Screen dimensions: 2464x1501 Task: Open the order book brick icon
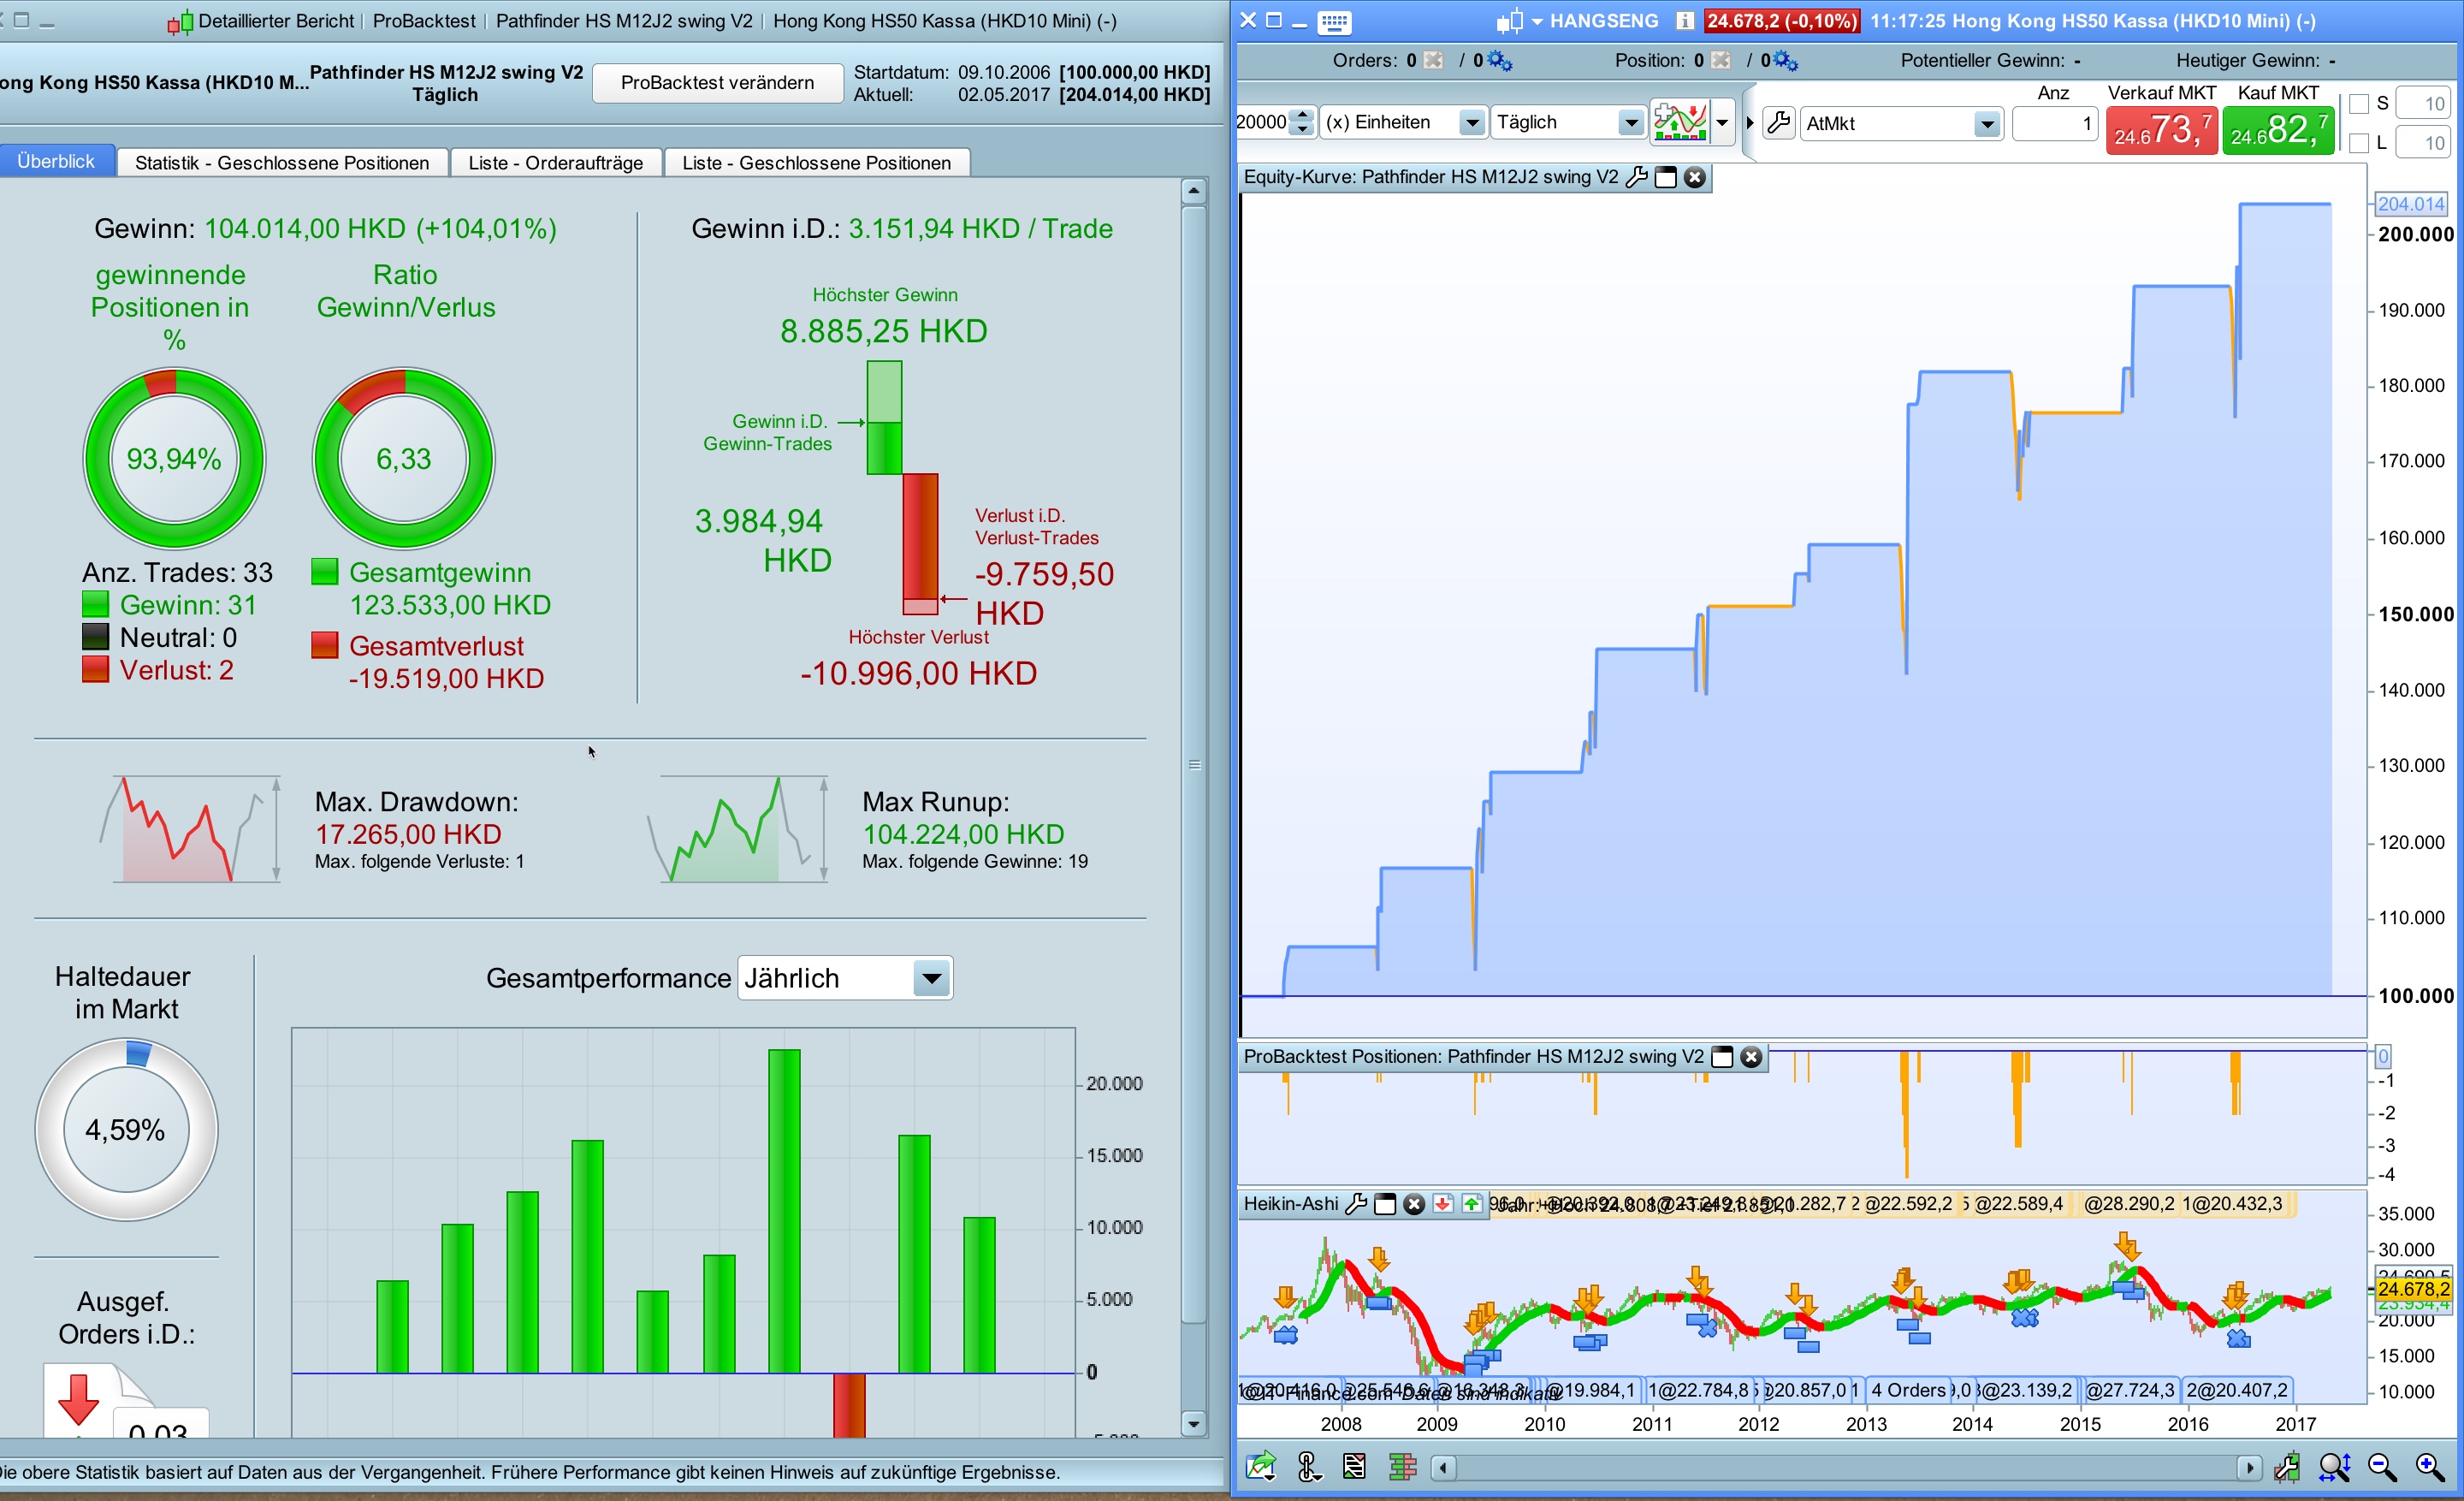click(1402, 1467)
